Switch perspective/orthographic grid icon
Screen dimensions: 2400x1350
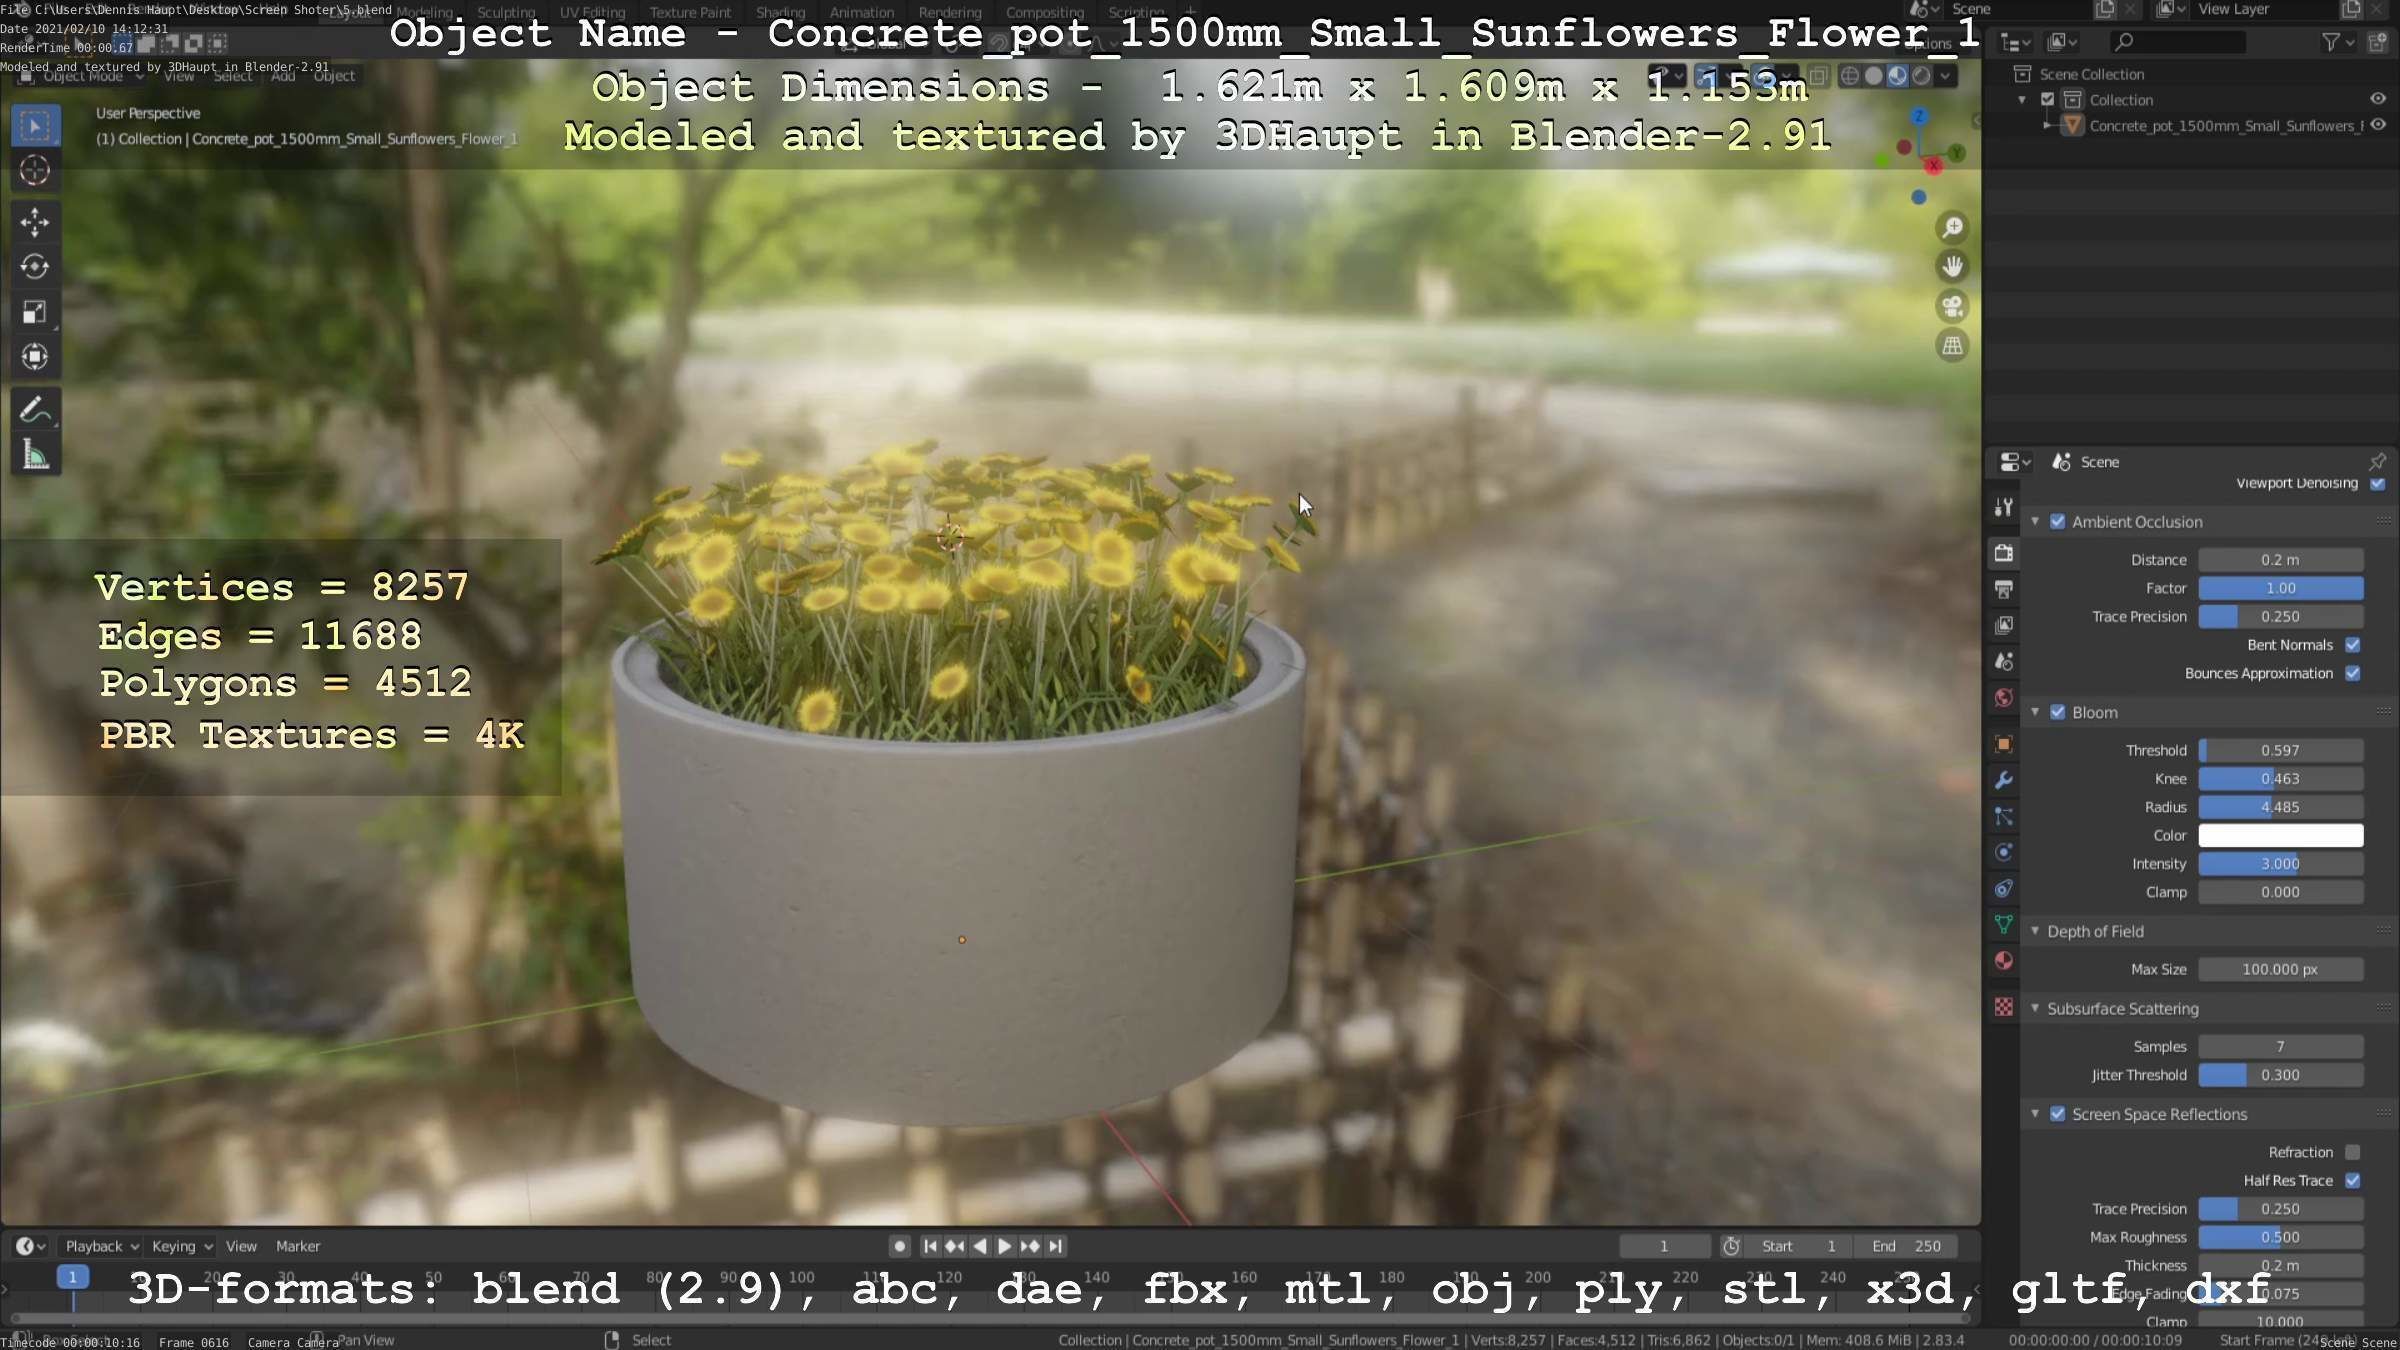click(1952, 346)
